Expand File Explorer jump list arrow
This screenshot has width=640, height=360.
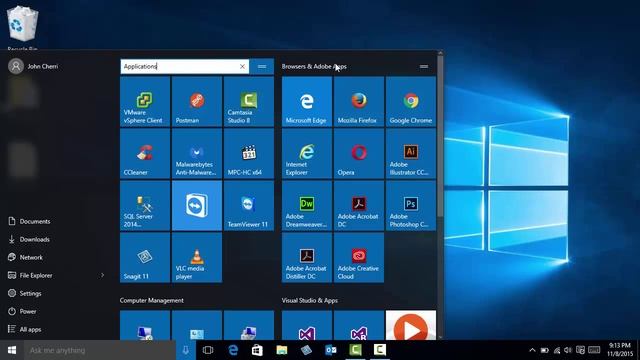102,275
